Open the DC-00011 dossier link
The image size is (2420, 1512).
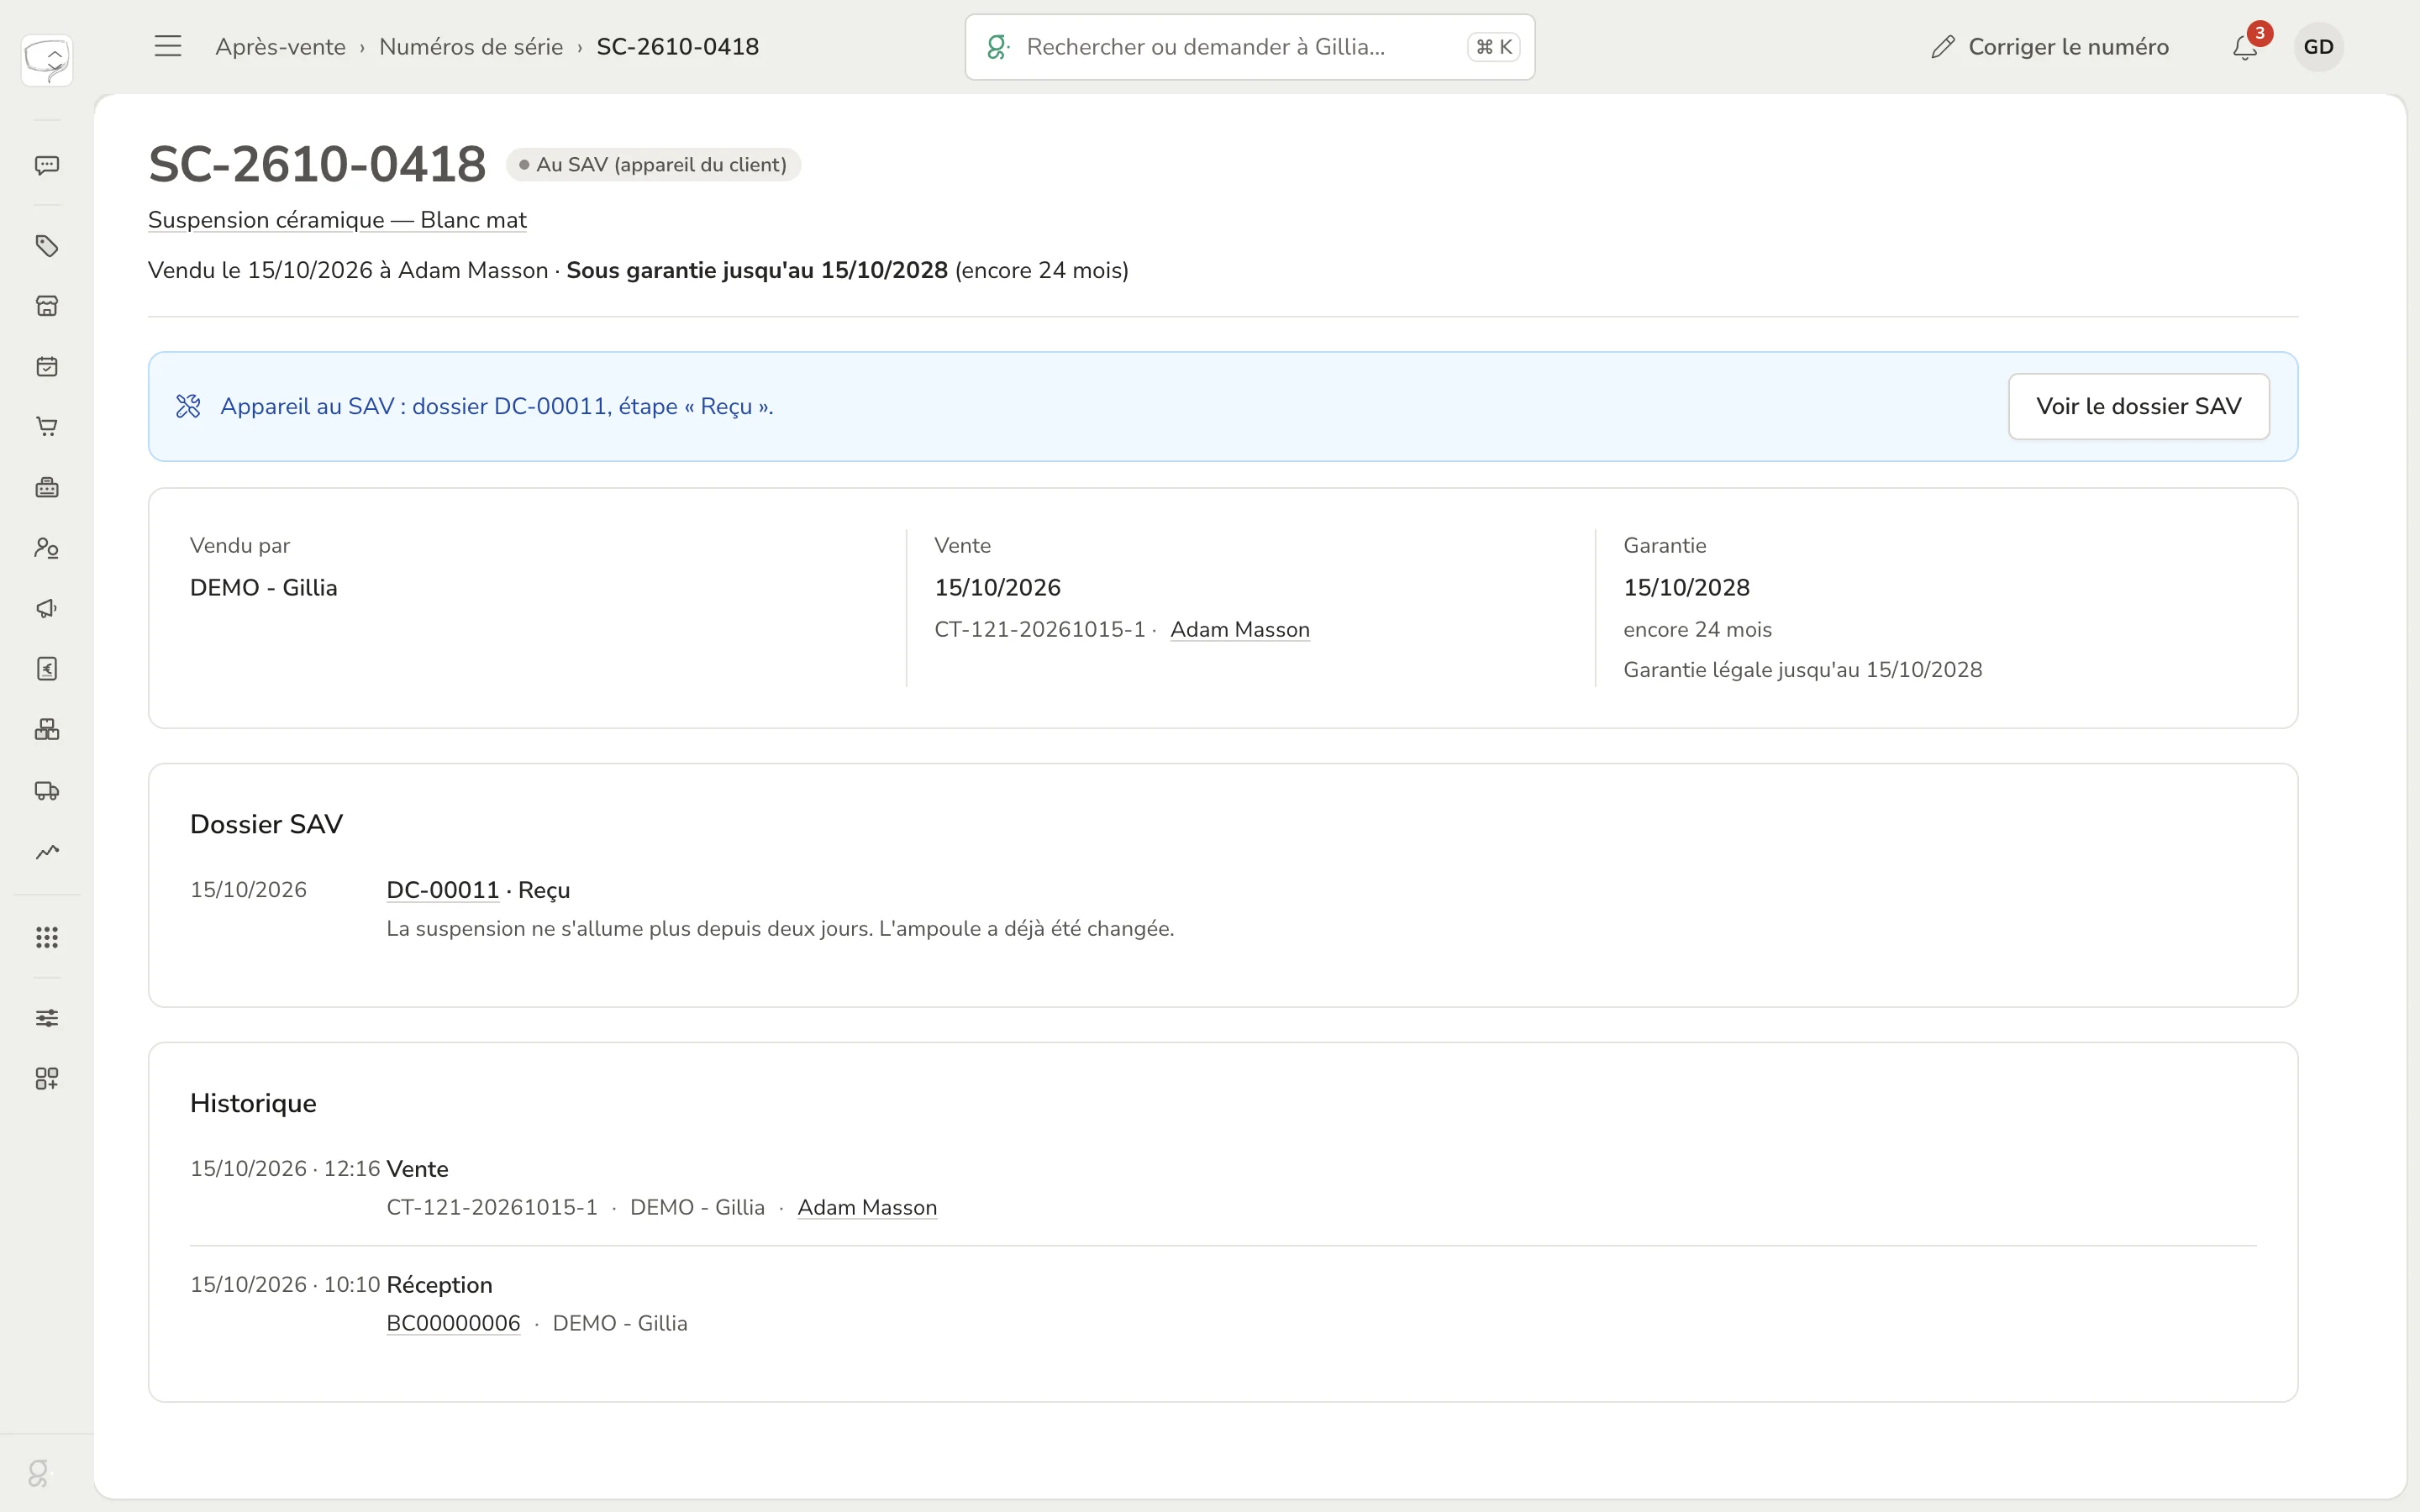(x=442, y=890)
